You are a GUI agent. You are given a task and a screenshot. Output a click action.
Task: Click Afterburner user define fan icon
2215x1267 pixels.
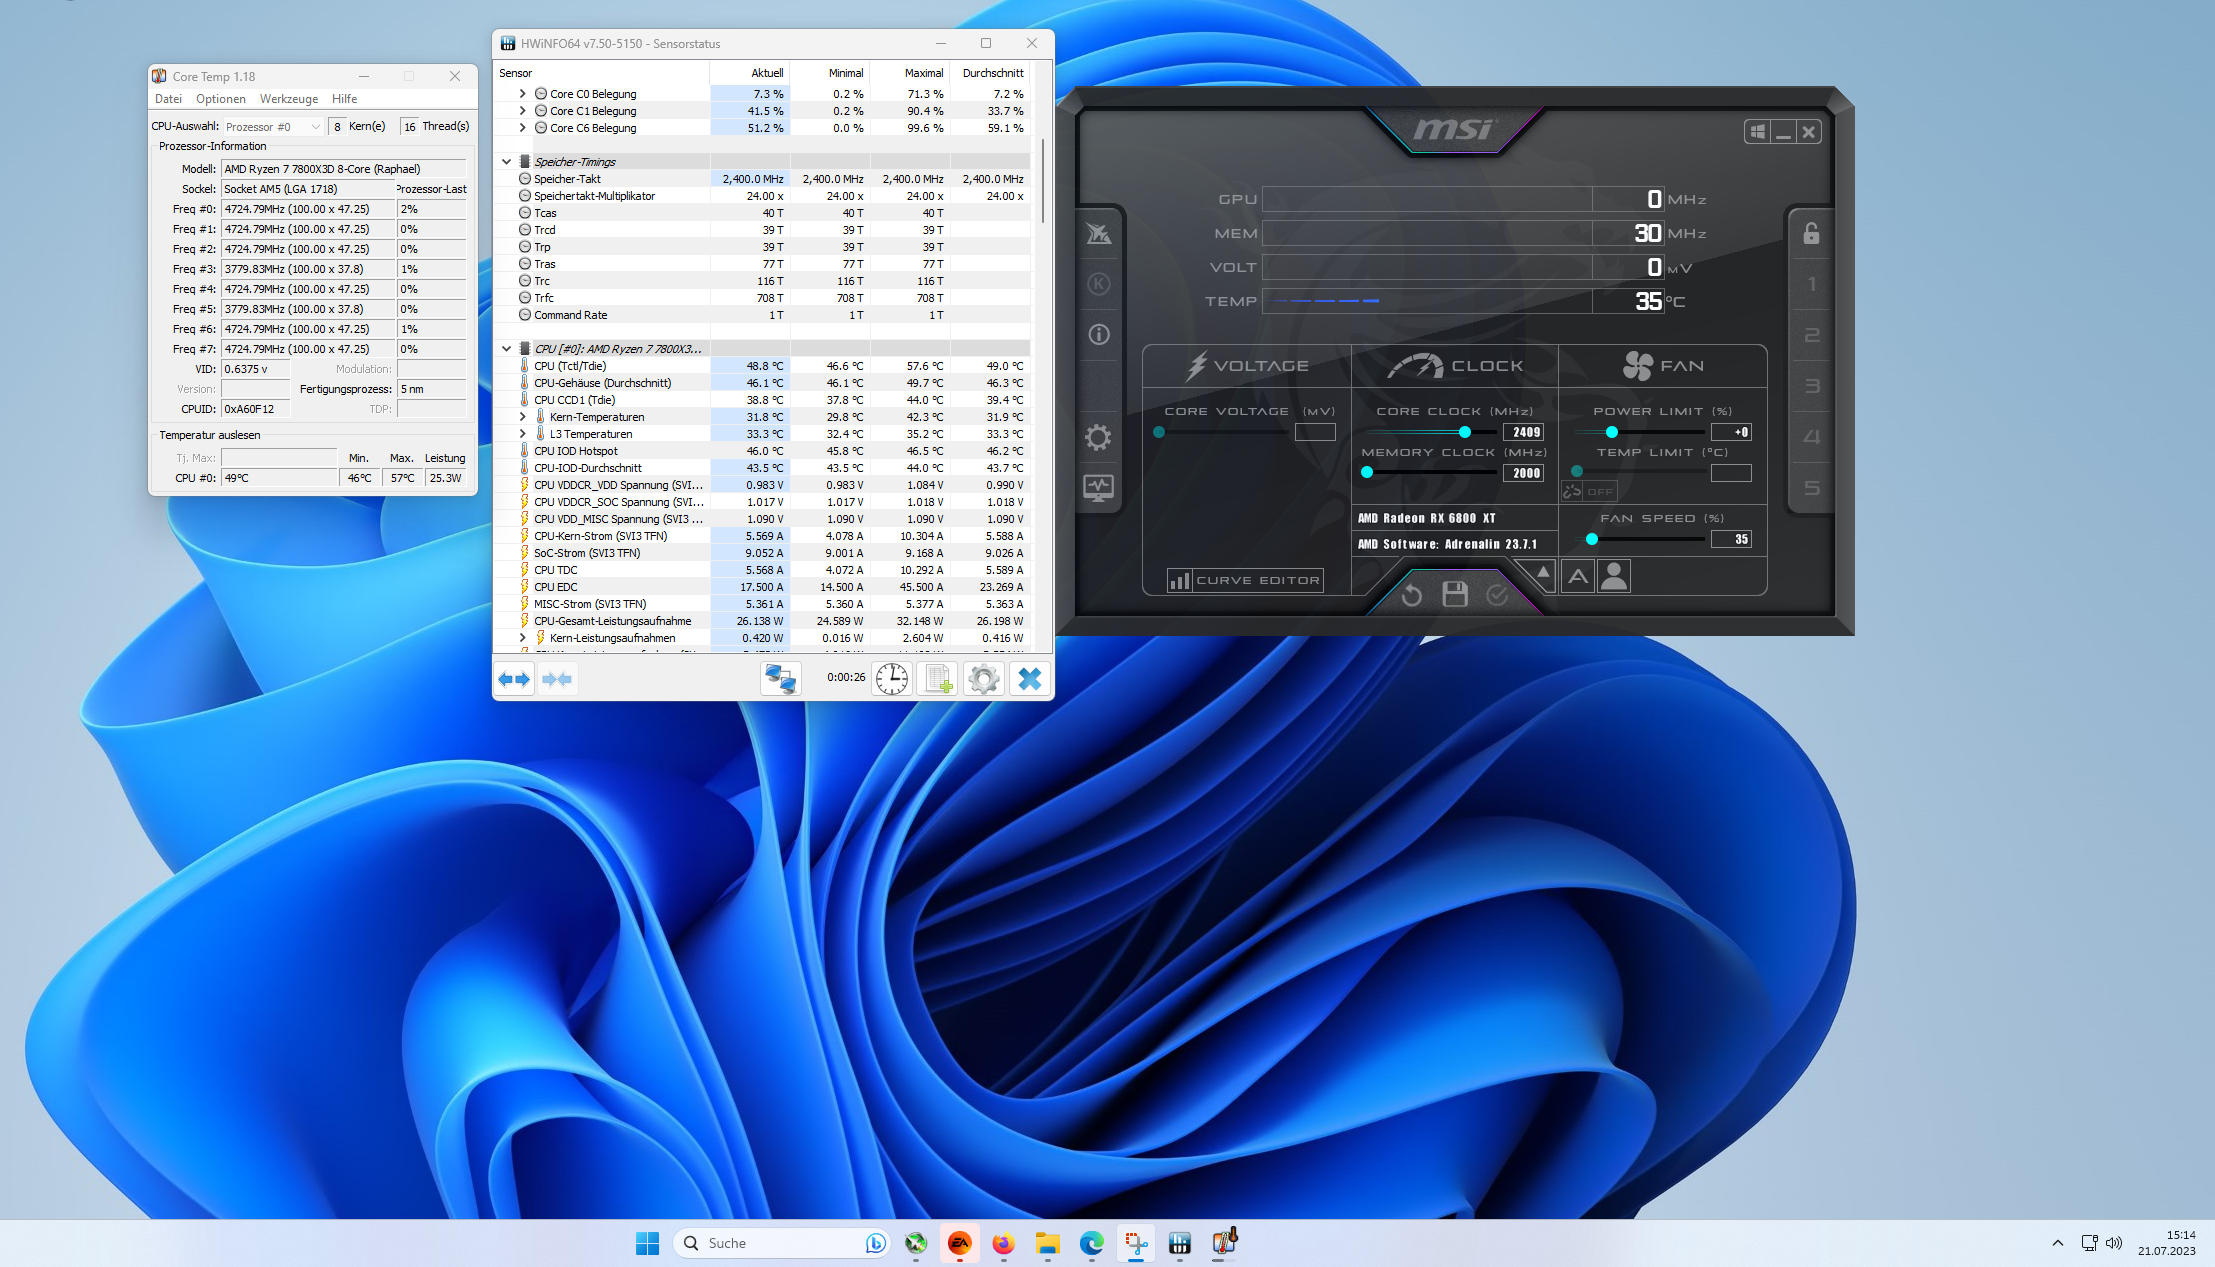click(x=1613, y=576)
